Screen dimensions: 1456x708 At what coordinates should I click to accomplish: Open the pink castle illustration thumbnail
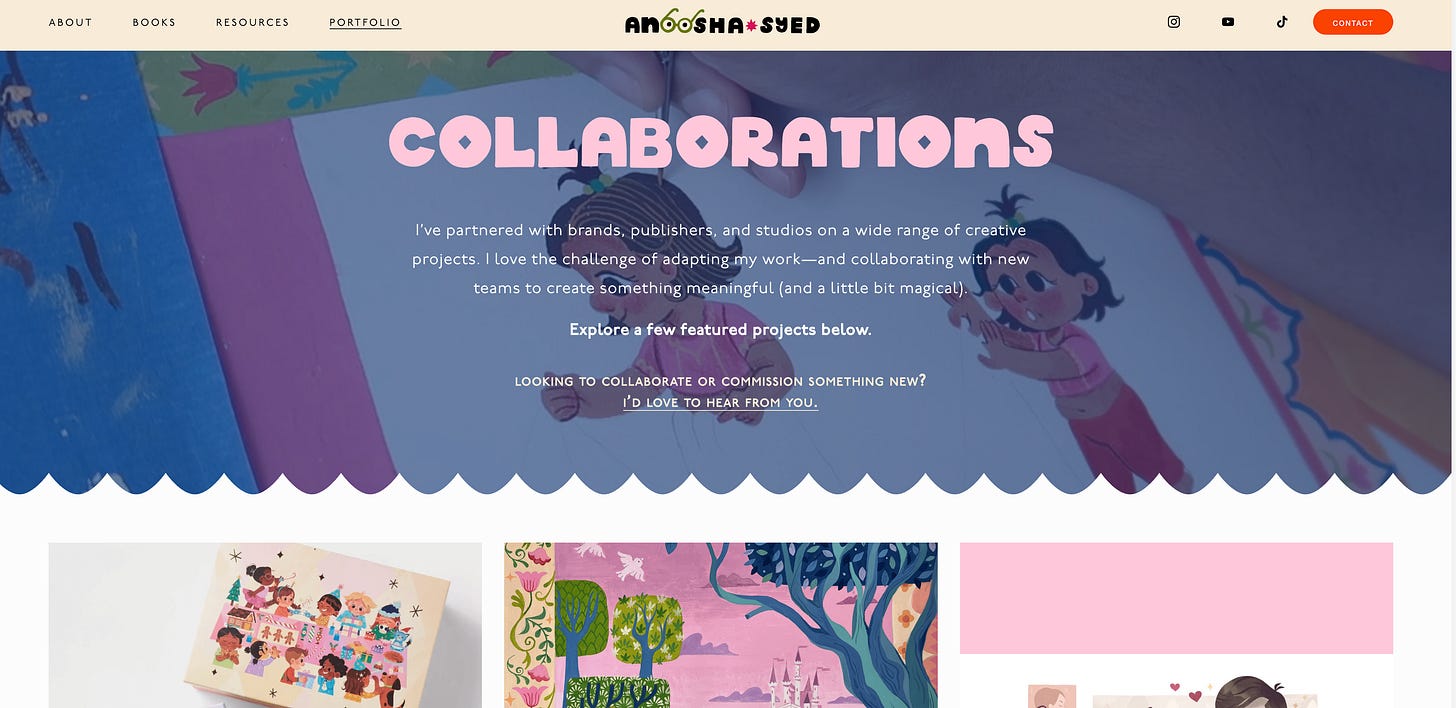pyautogui.click(x=721, y=625)
